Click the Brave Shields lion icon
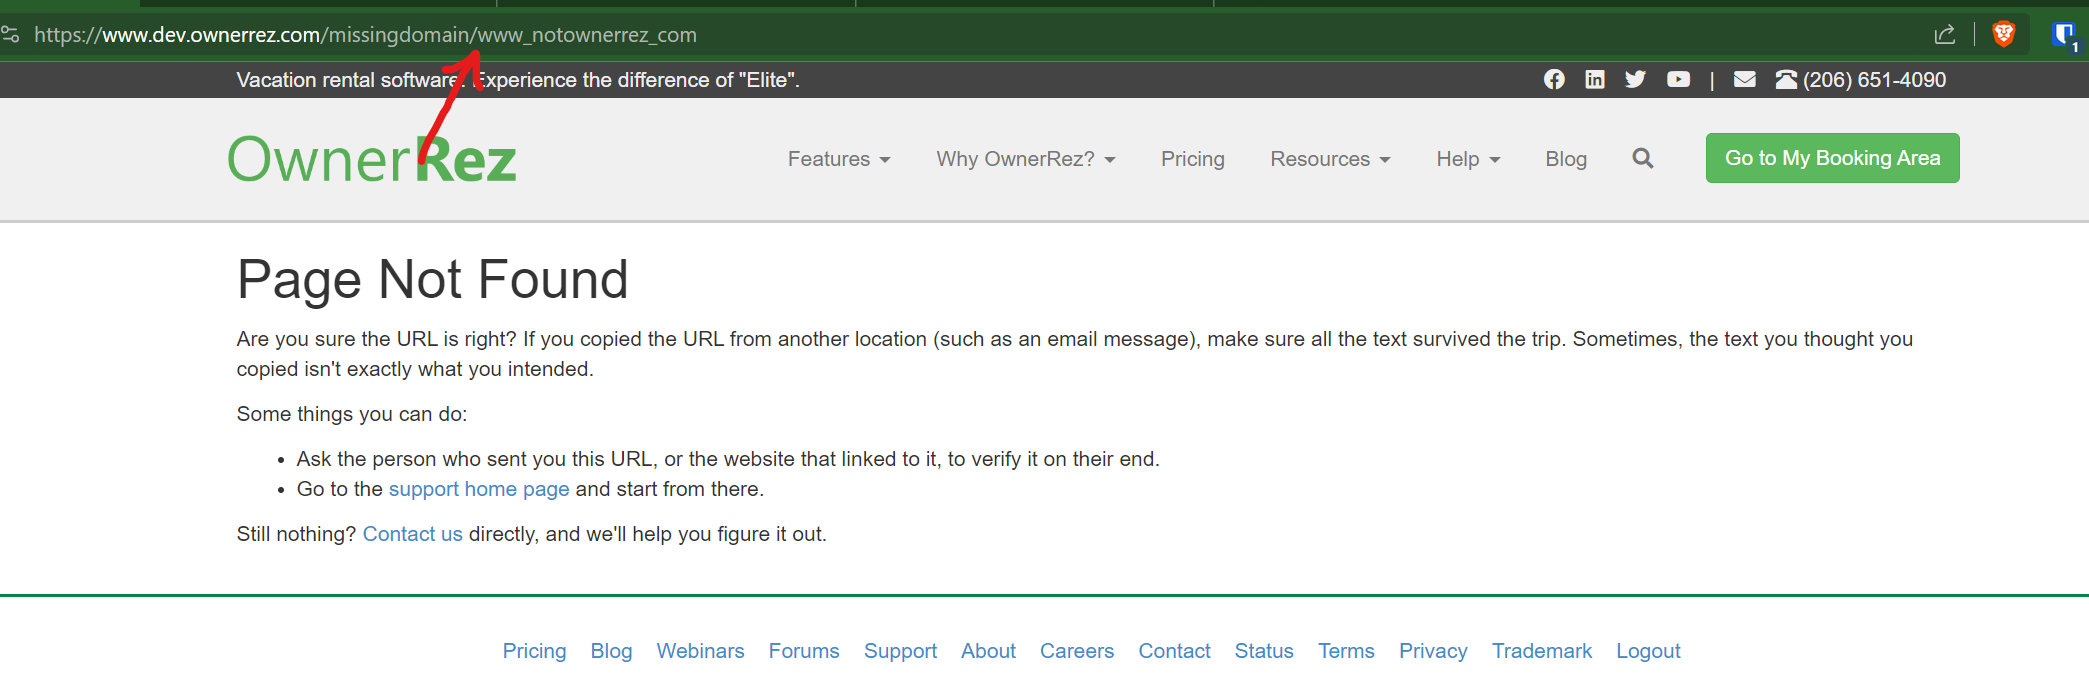 2003,35
